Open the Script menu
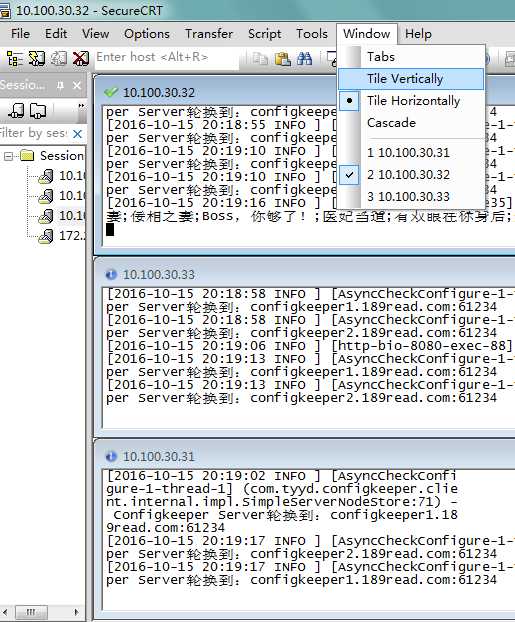This screenshot has width=515, height=622. tap(265, 34)
